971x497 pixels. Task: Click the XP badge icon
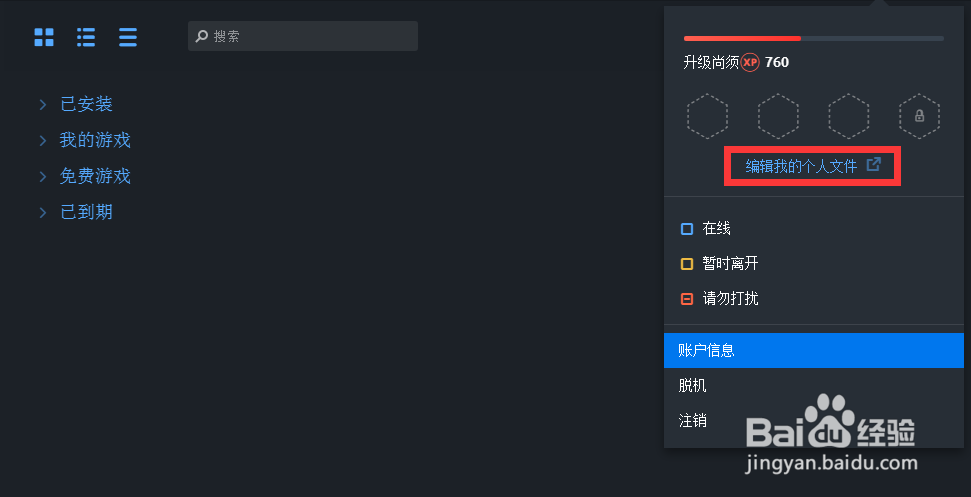[x=750, y=63]
